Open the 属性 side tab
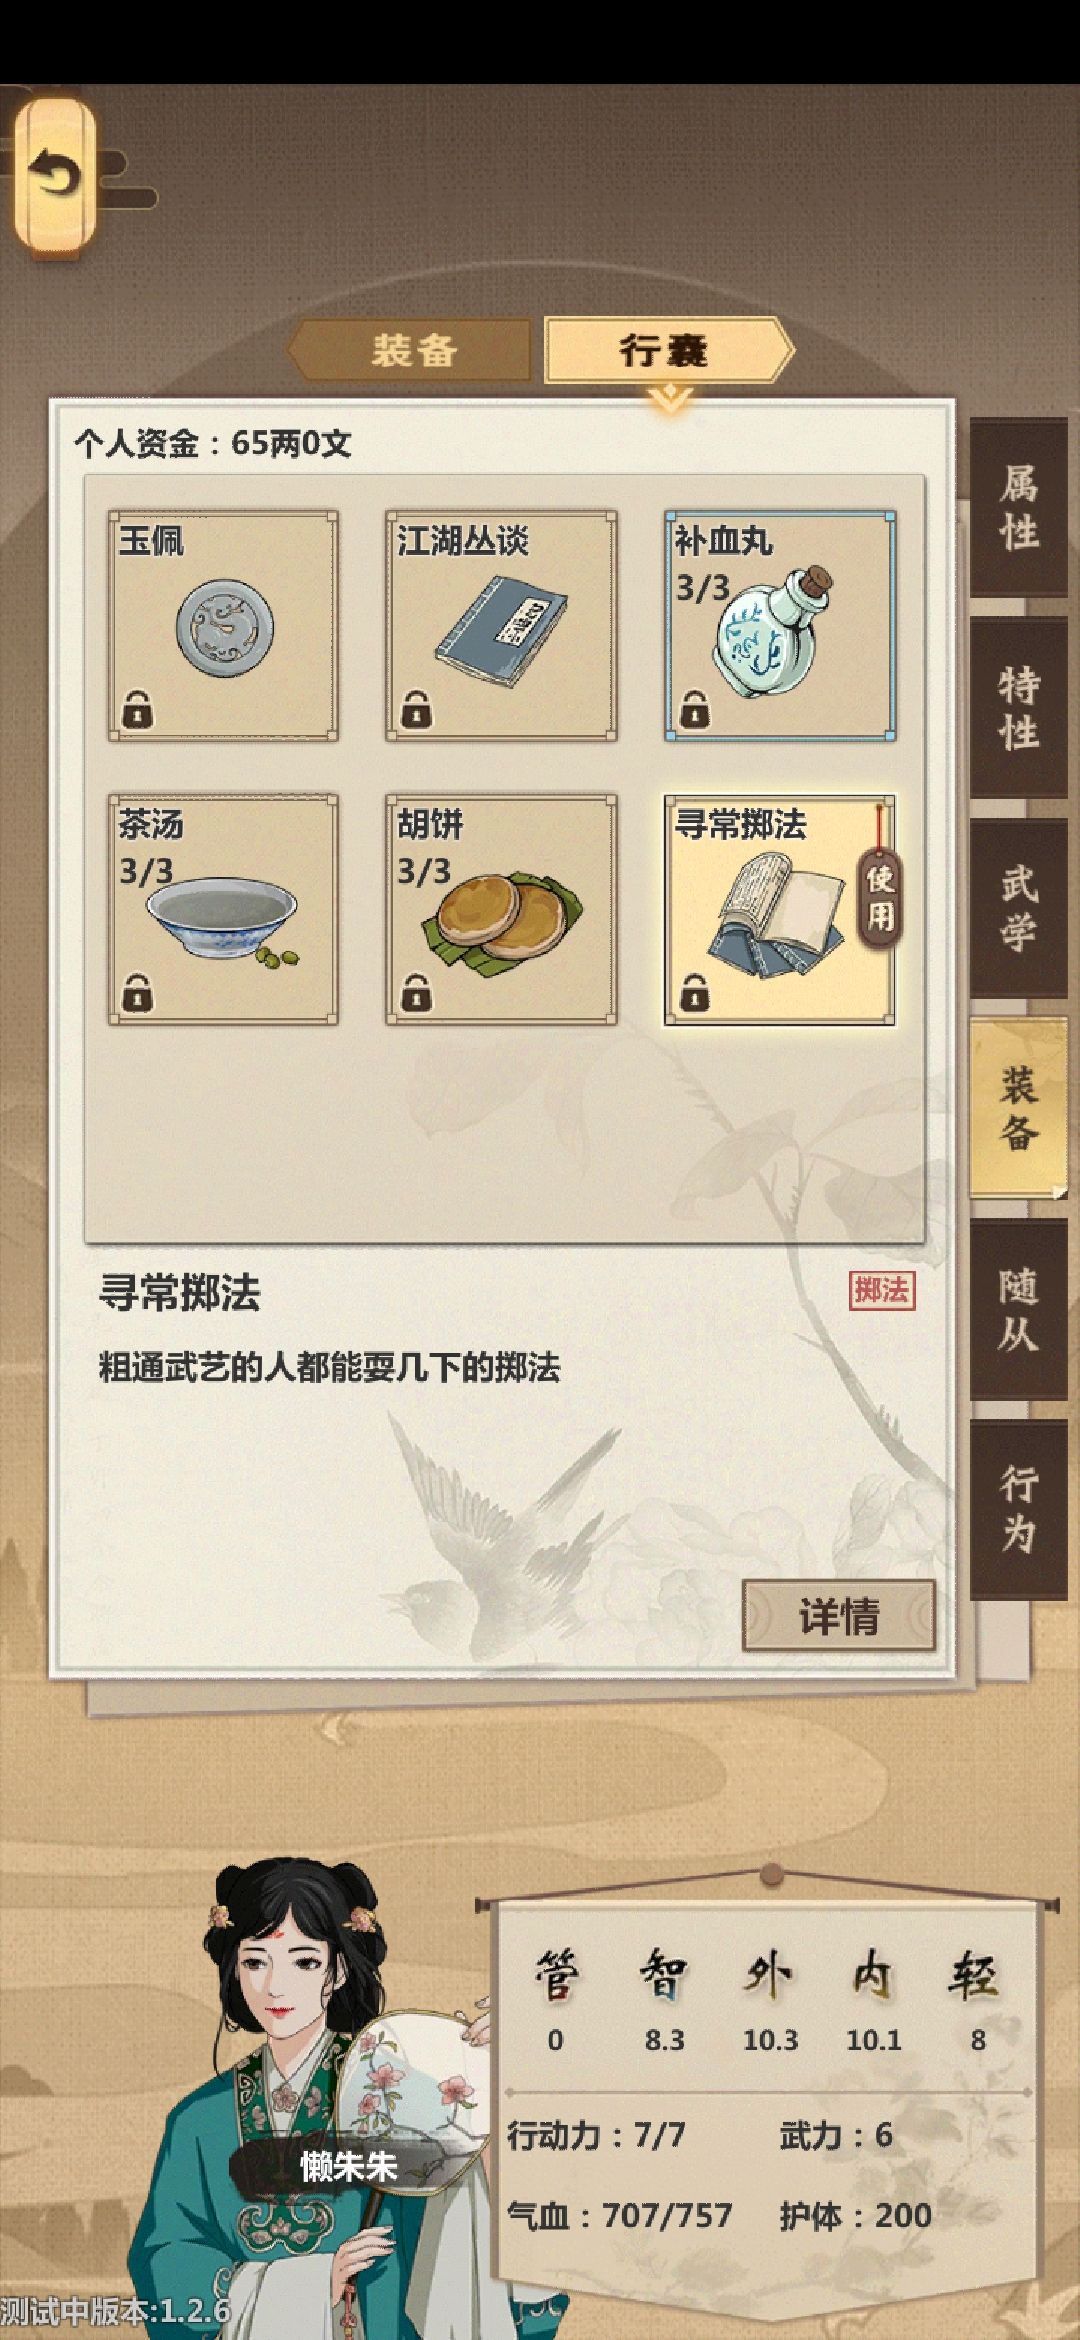Image resolution: width=1080 pixels, height=2340 pixels. tap(1019, 508)
